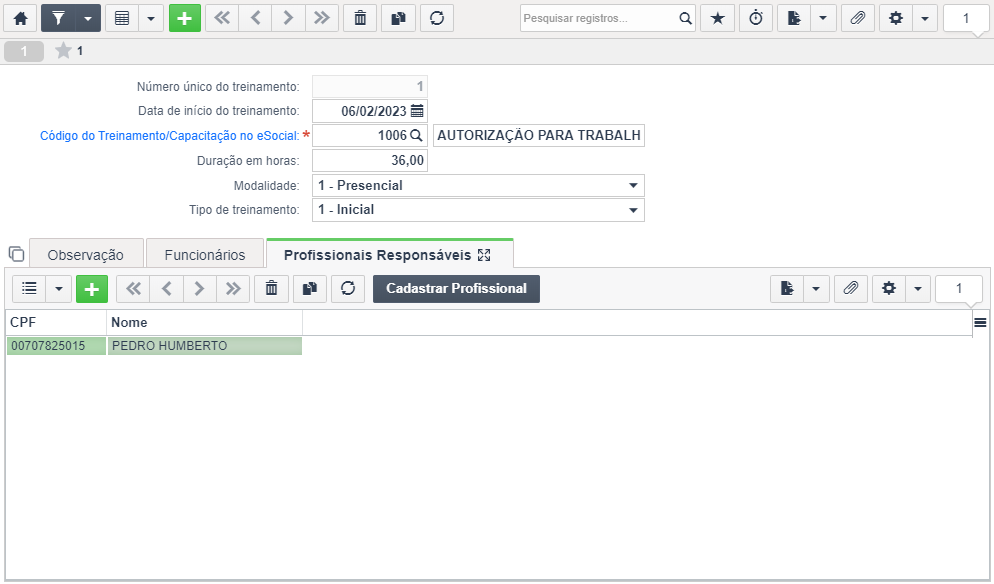Go to home via house icon
994x584 pixels.
click(20, 18)
